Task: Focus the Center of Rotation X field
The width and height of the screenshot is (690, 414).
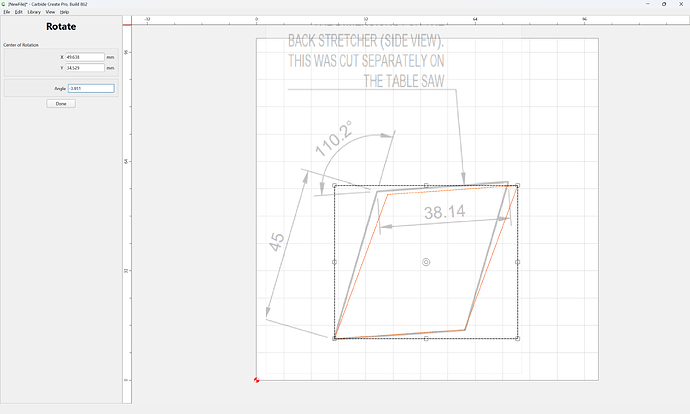Action: click(85, 57)
